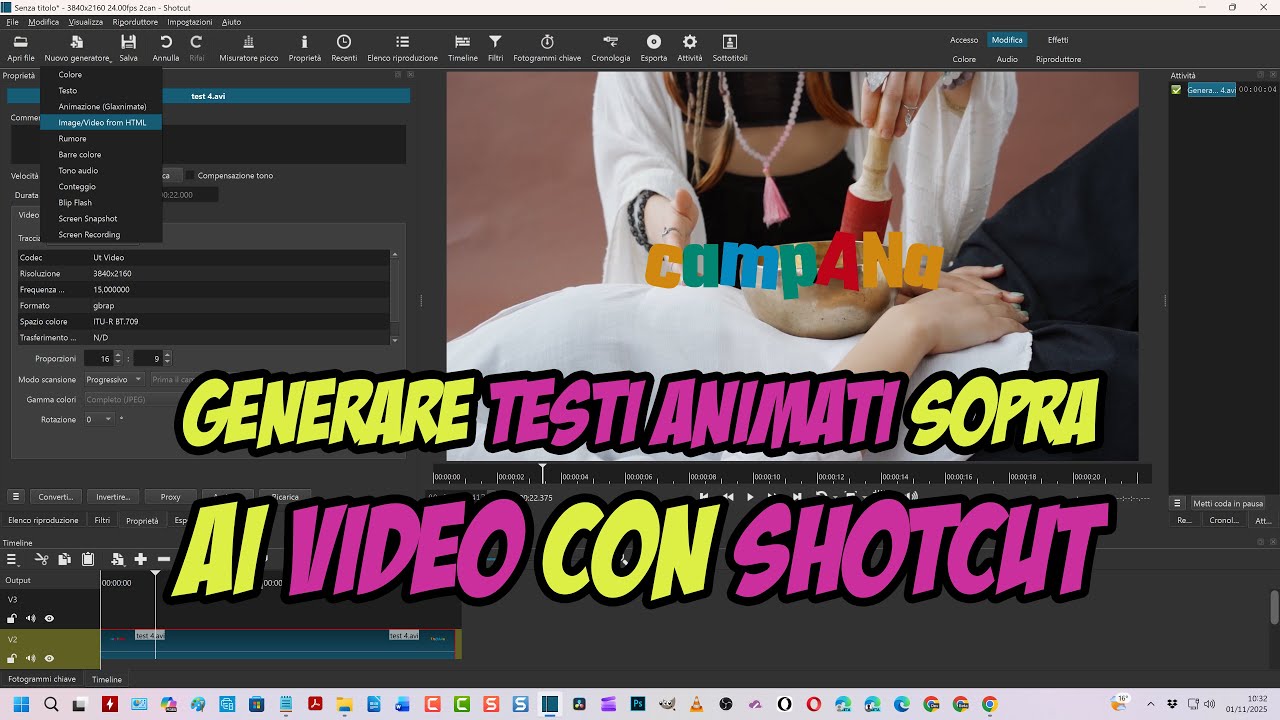This screenshot has width=1280, height=720.
Task: Open the Attività panel hamburger menu
Action: [x=1177, y=503]
